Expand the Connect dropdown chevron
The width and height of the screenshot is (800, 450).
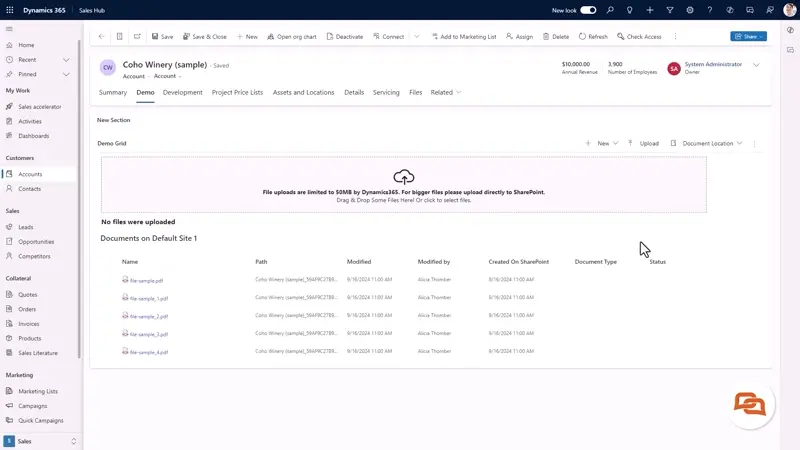[417, 37]
